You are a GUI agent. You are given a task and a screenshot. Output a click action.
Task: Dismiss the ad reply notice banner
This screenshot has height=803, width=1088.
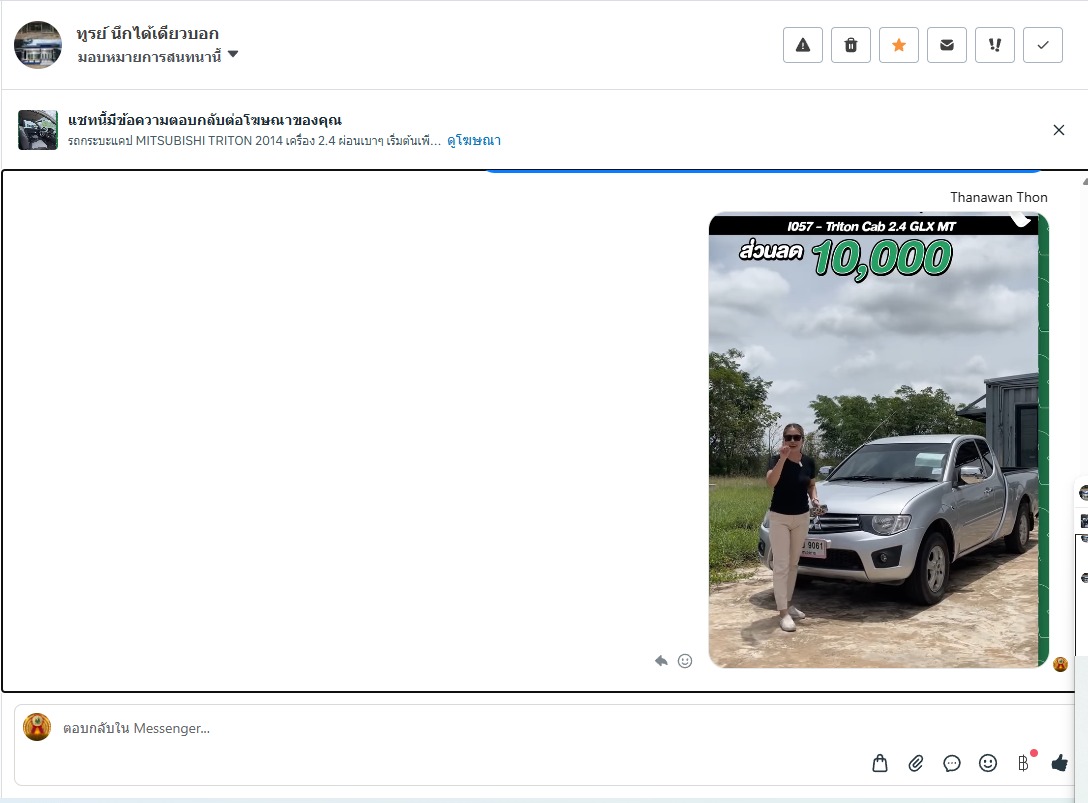[x=1059, y=130]
